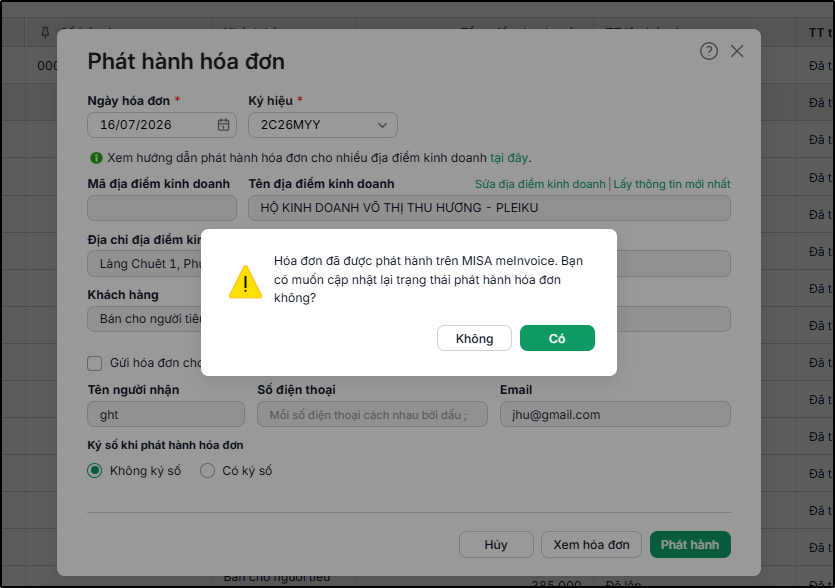Click the green Phát hành button
The height and width of the screenshot is (588, 835).
coord(690,544)
